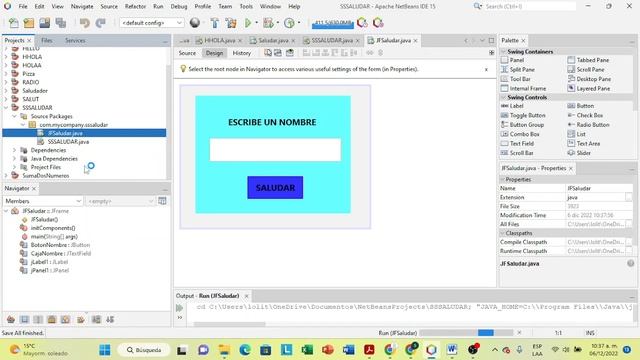Toggle fourth Navigator filter button
This screenshot has width=640, height=360.
point(52,319)
